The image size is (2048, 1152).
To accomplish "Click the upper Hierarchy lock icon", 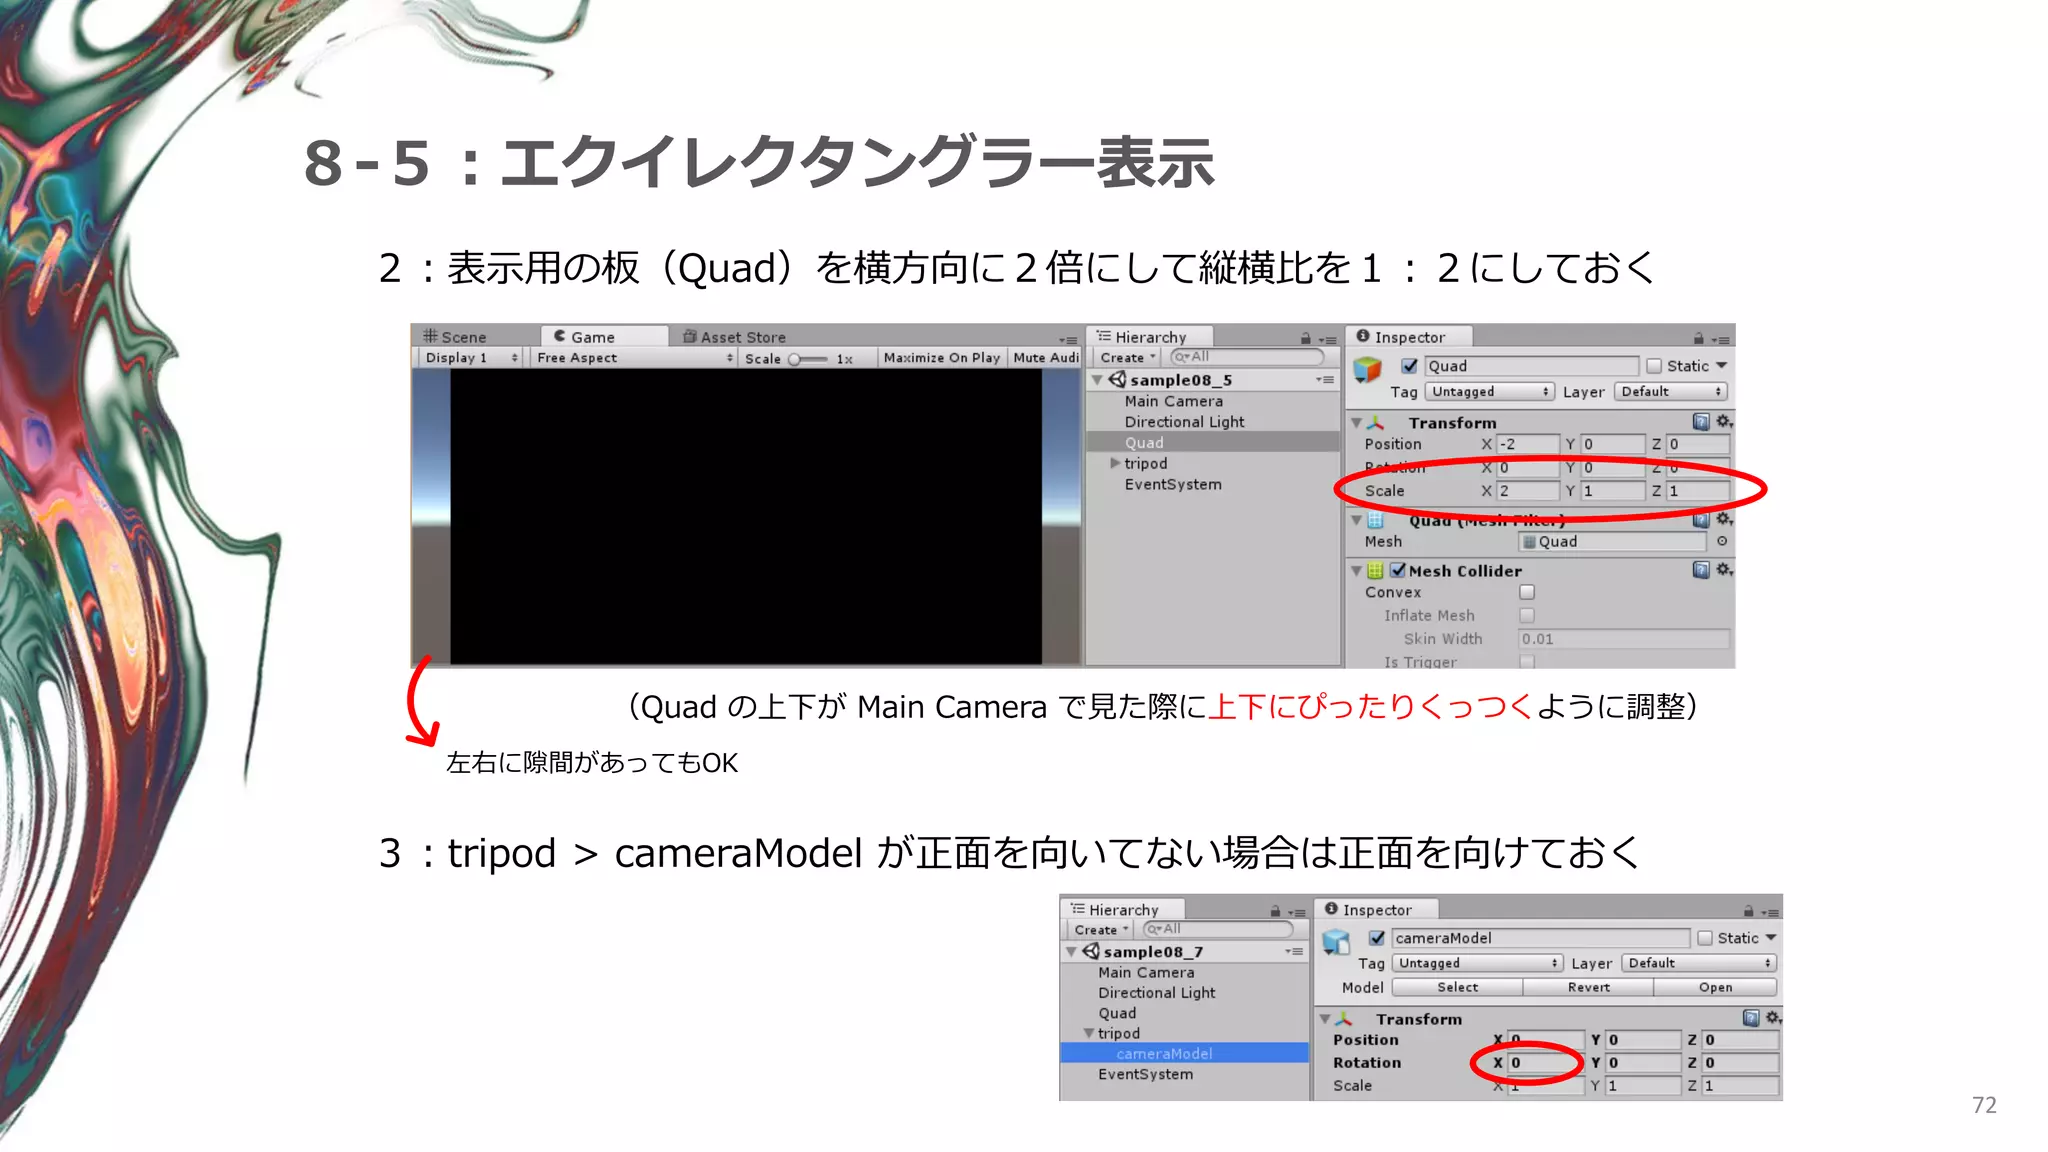I will point(1305,339).
